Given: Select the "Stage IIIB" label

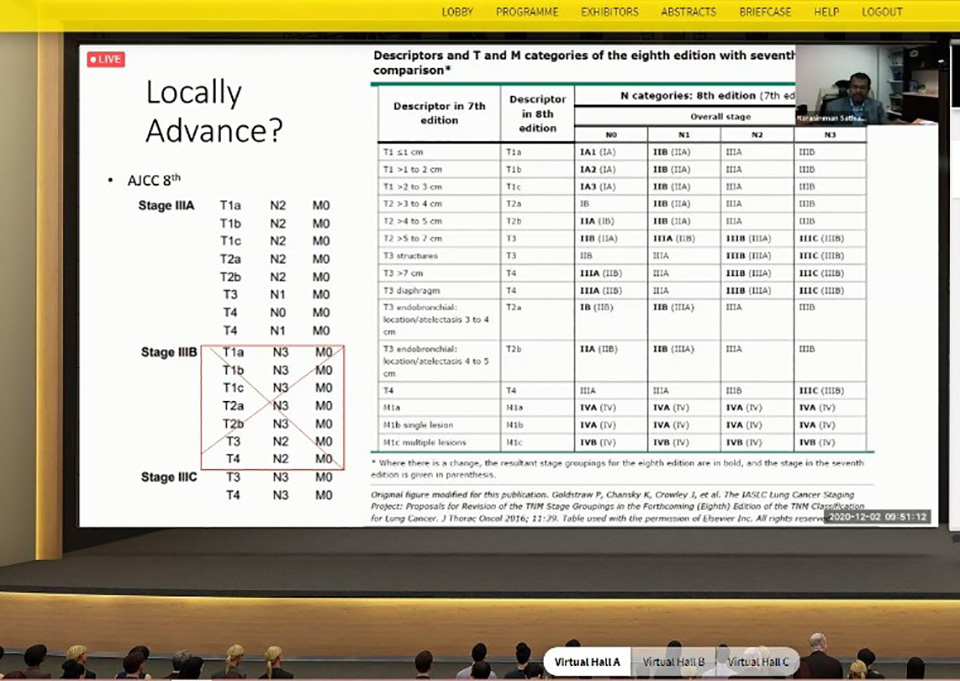Looking at the screenshot, I should point(169,352).
